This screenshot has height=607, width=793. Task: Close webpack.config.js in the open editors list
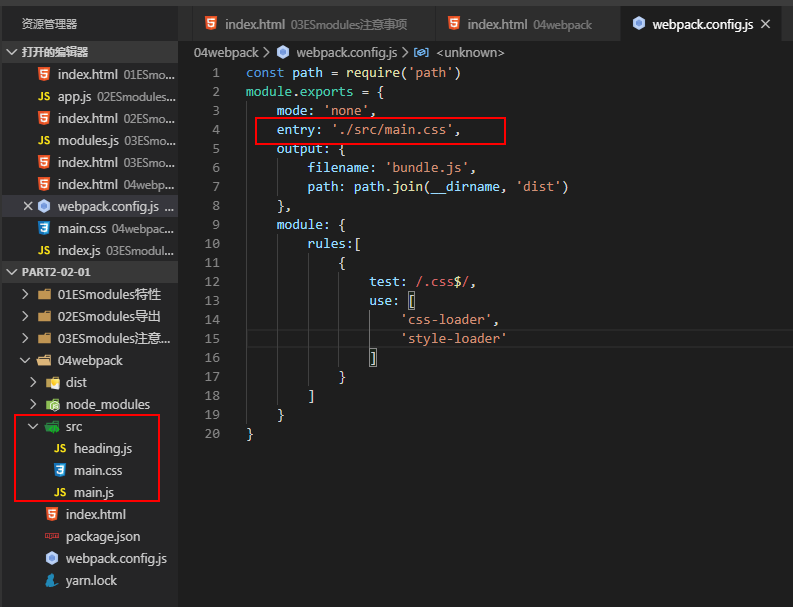[x=28, y=206]
